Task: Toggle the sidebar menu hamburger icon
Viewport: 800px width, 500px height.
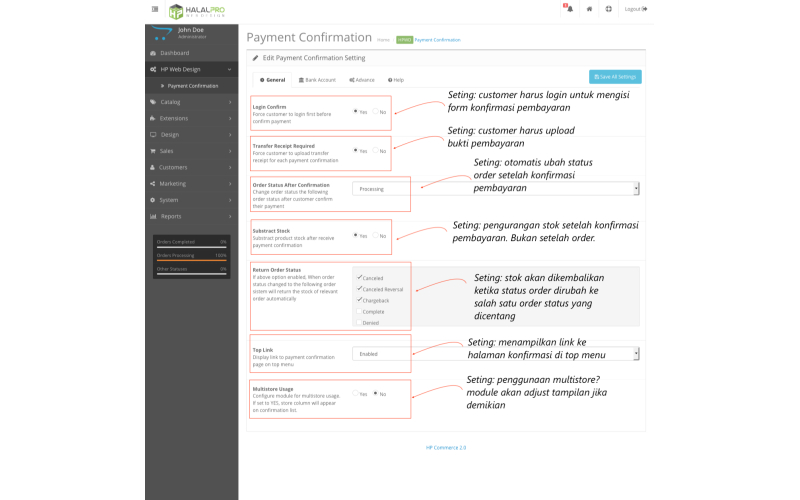Action: tap(155, 9)
